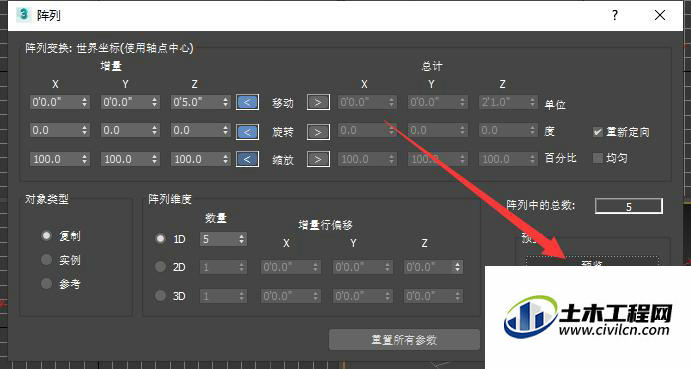Click the Scale incremental left arrow button
The height and width of the screenshot is (369, 691).
tap(247, 159)
